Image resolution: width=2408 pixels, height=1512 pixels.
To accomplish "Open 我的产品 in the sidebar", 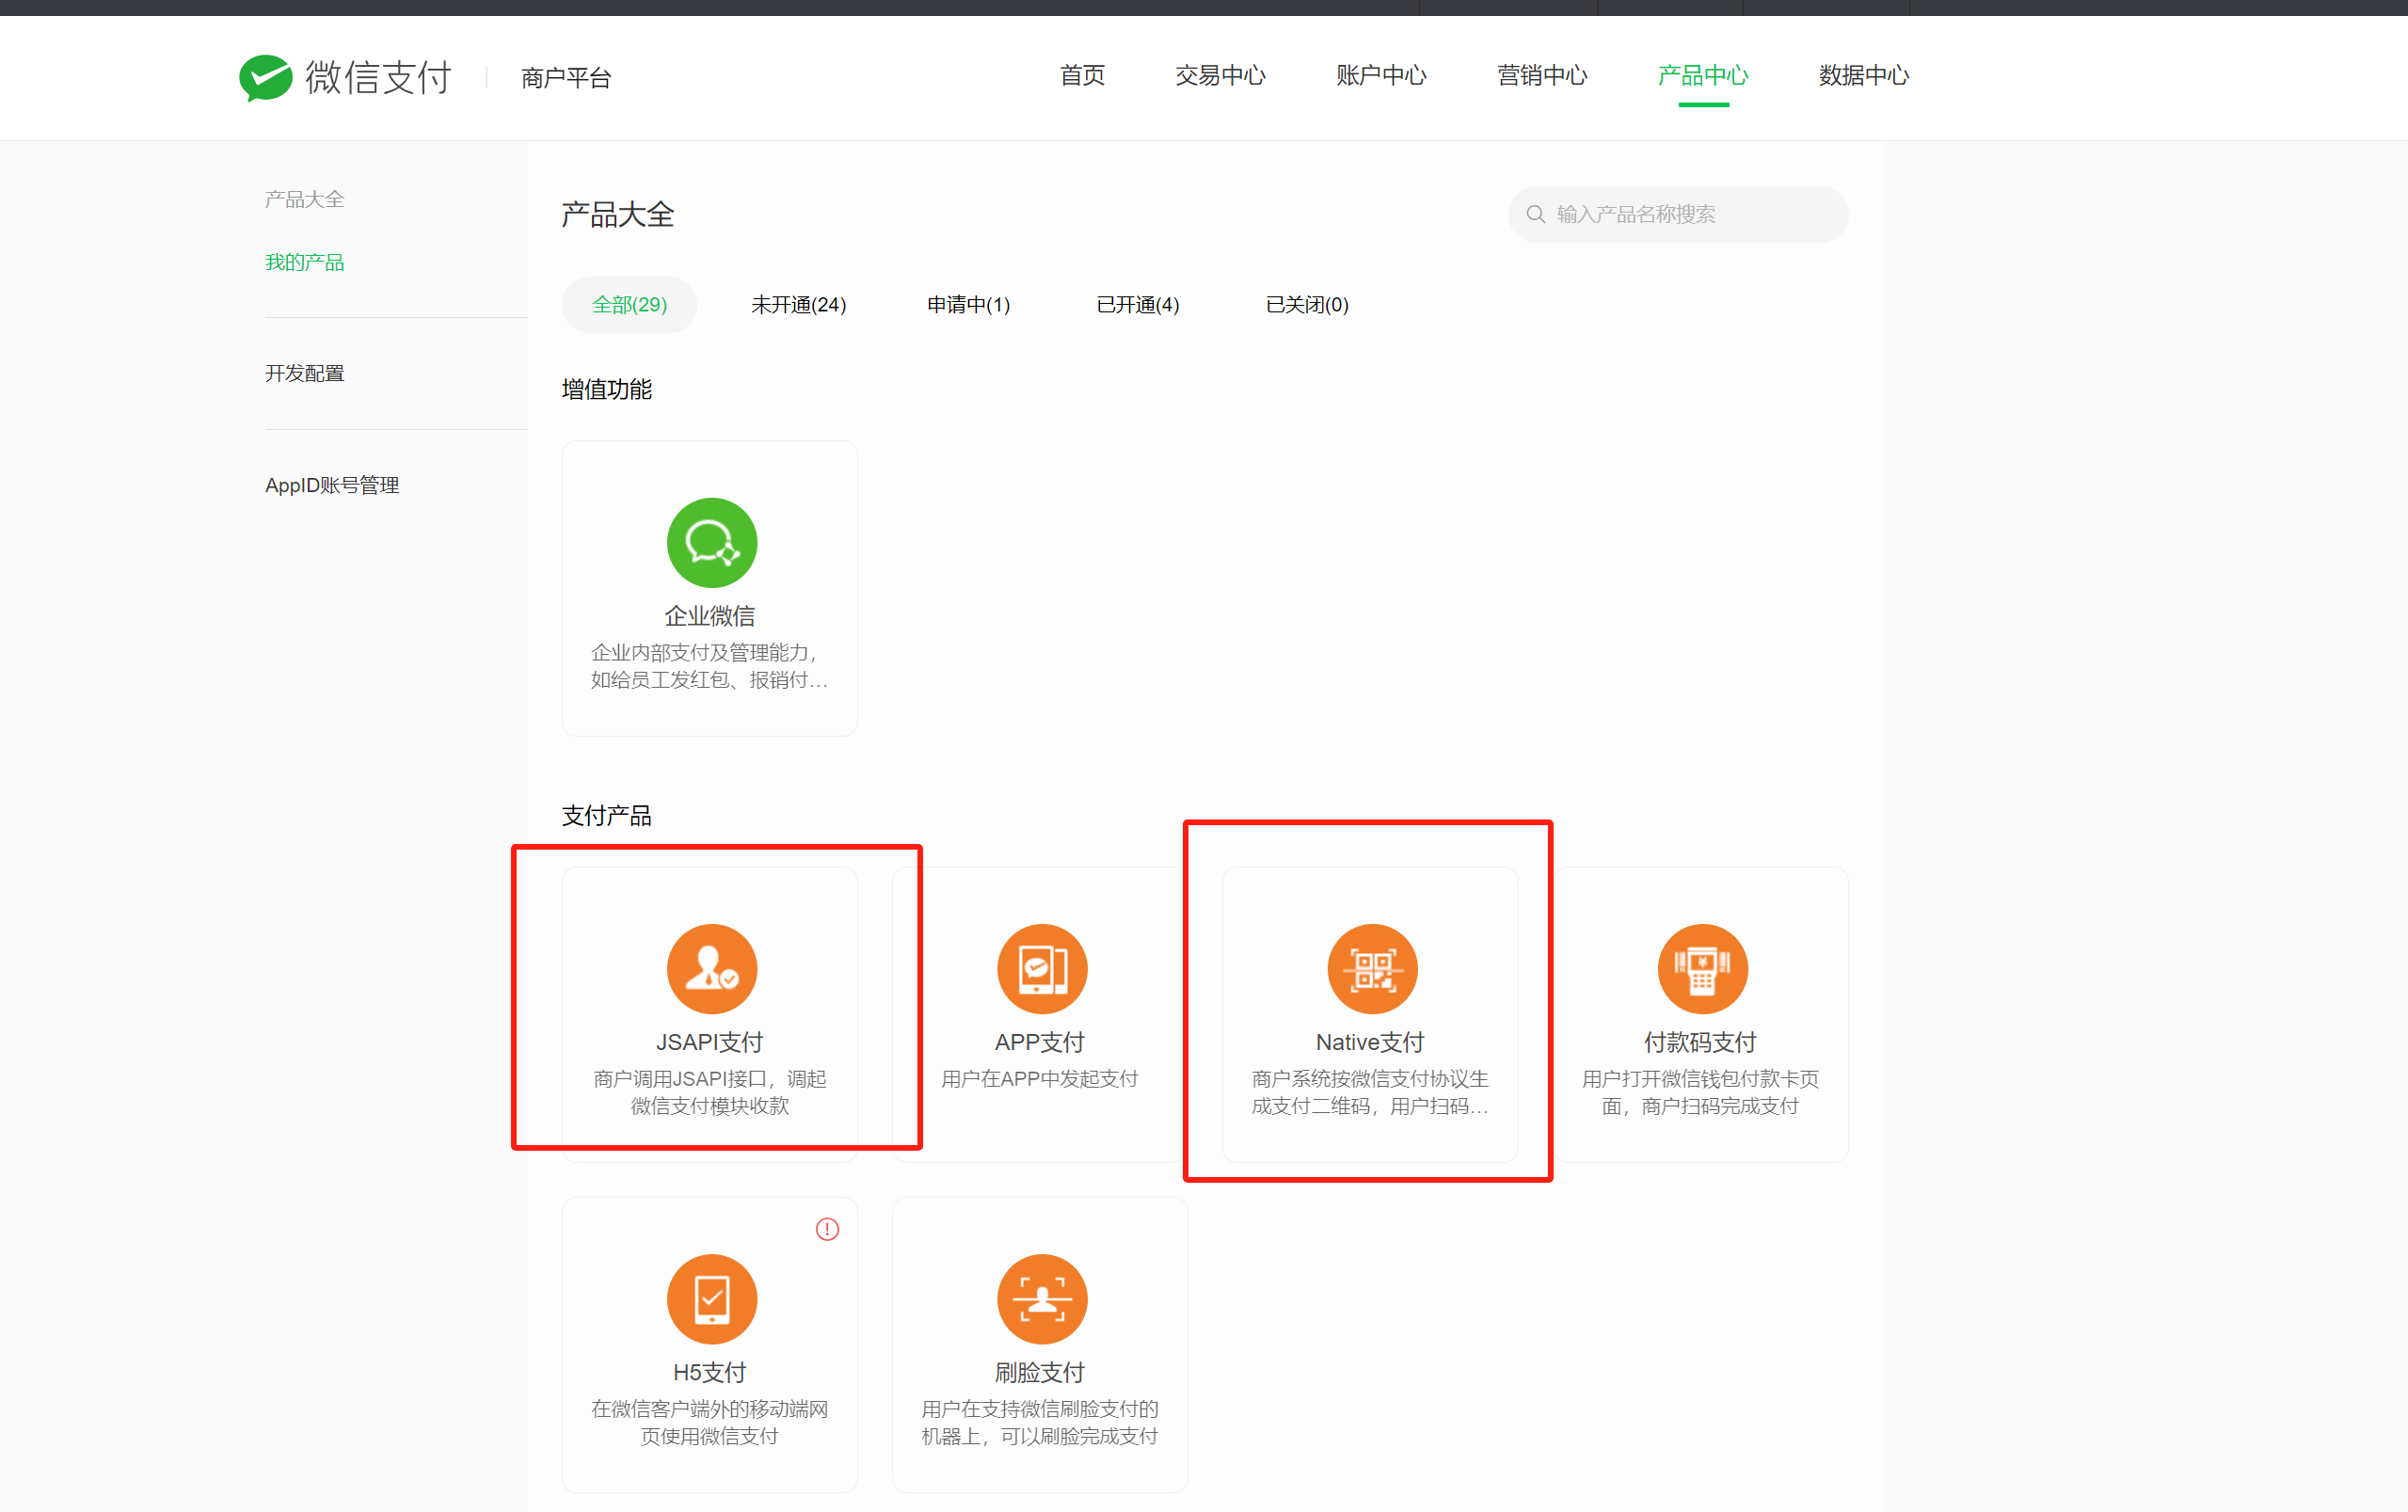I will [304, 262].
